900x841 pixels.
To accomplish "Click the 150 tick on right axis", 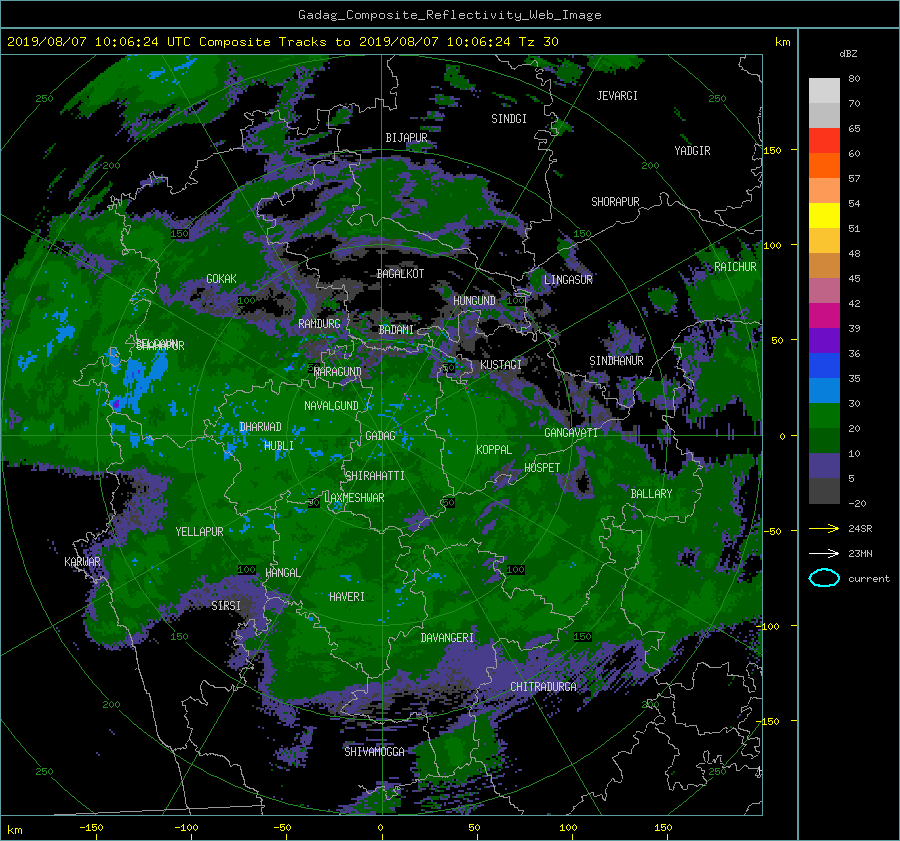I will click(x=773, y=150).
